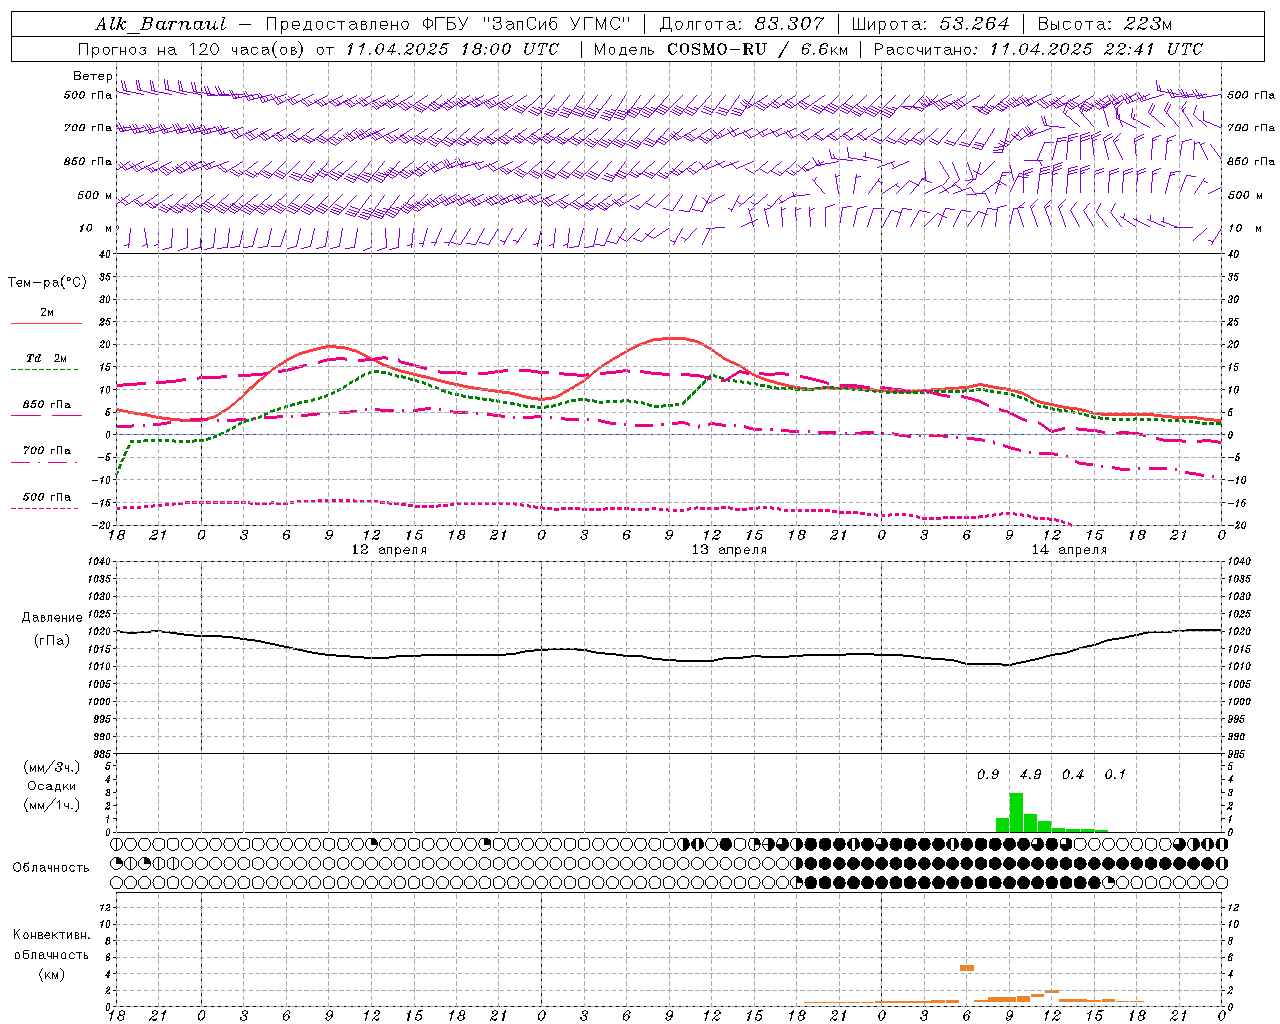
Task: Click the 12 апреля date label
Action: tap(389, 550)
